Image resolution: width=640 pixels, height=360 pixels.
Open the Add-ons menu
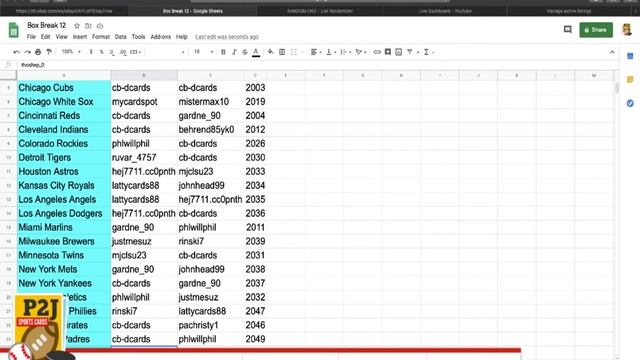(160, 37)
